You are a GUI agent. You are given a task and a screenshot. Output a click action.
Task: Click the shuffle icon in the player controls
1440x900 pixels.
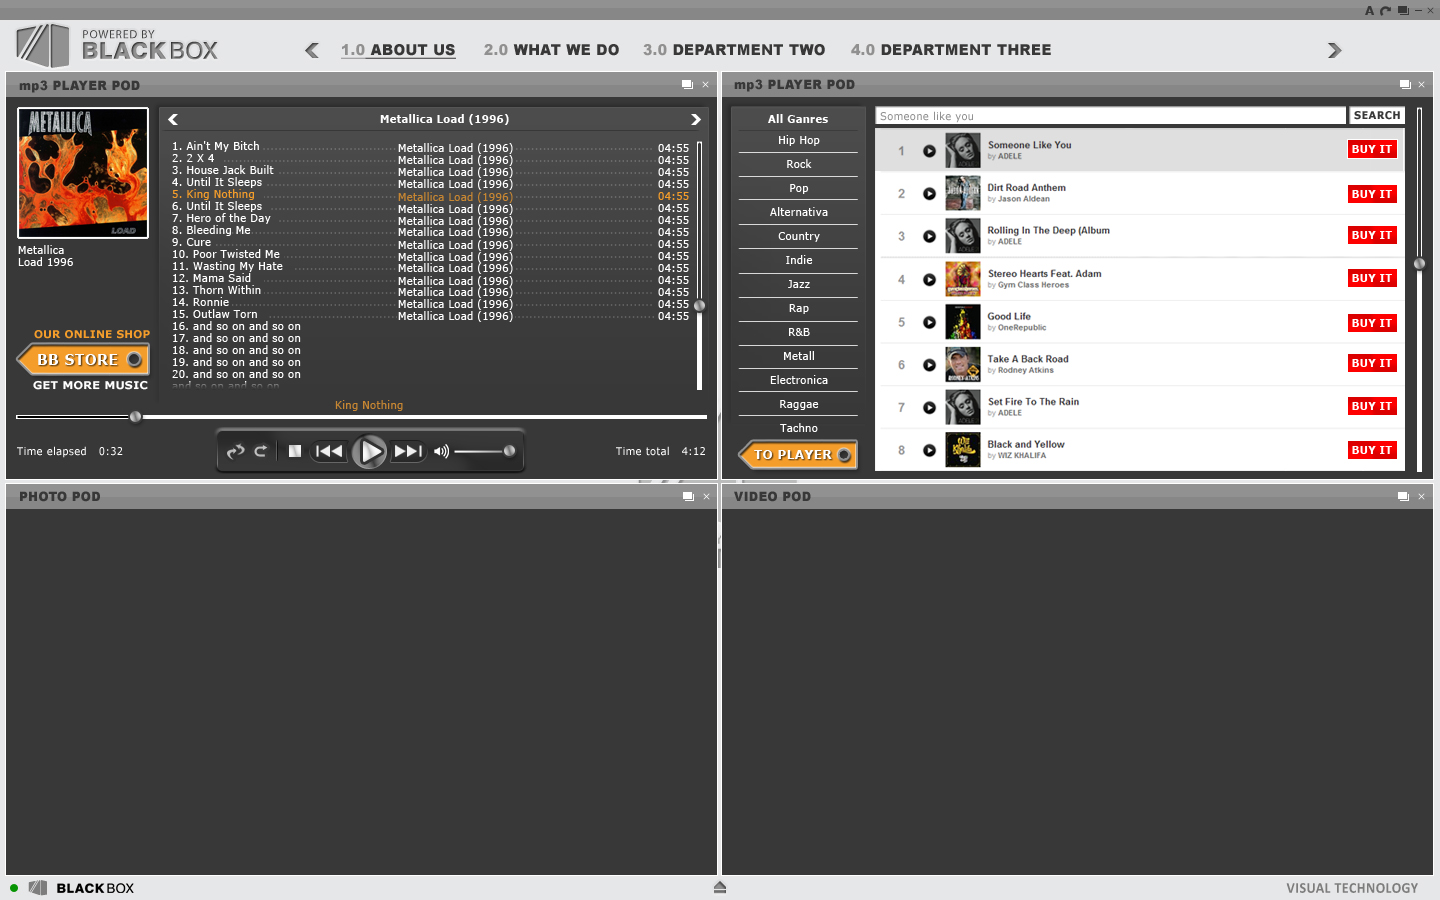pyautogui.click(x=235, y=451)
